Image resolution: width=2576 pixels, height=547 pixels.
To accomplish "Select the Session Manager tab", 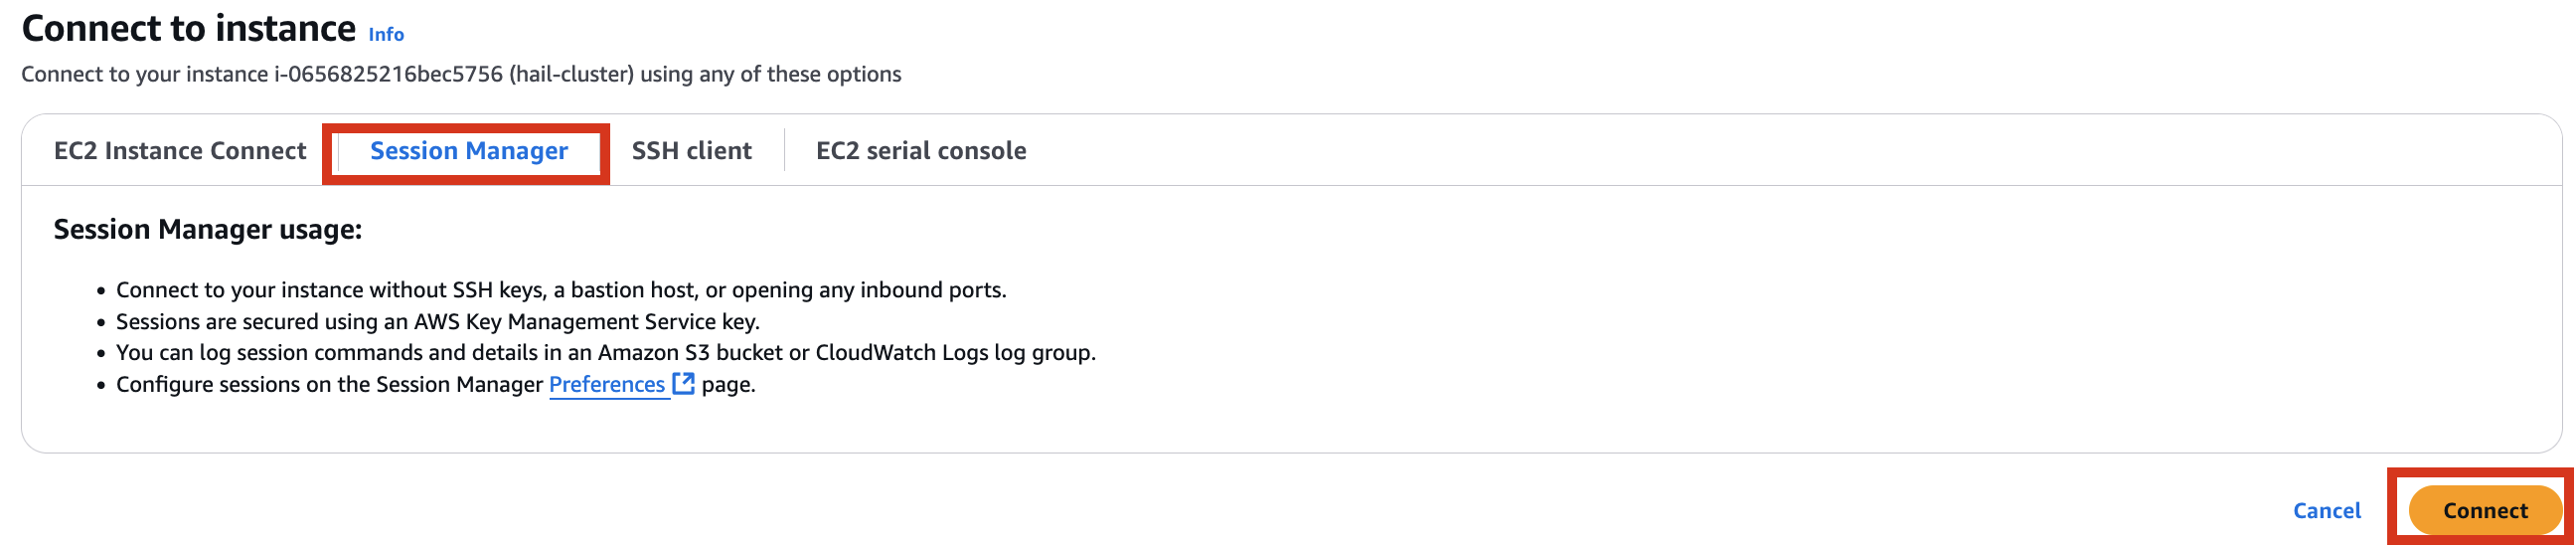I will click(469, 151).
